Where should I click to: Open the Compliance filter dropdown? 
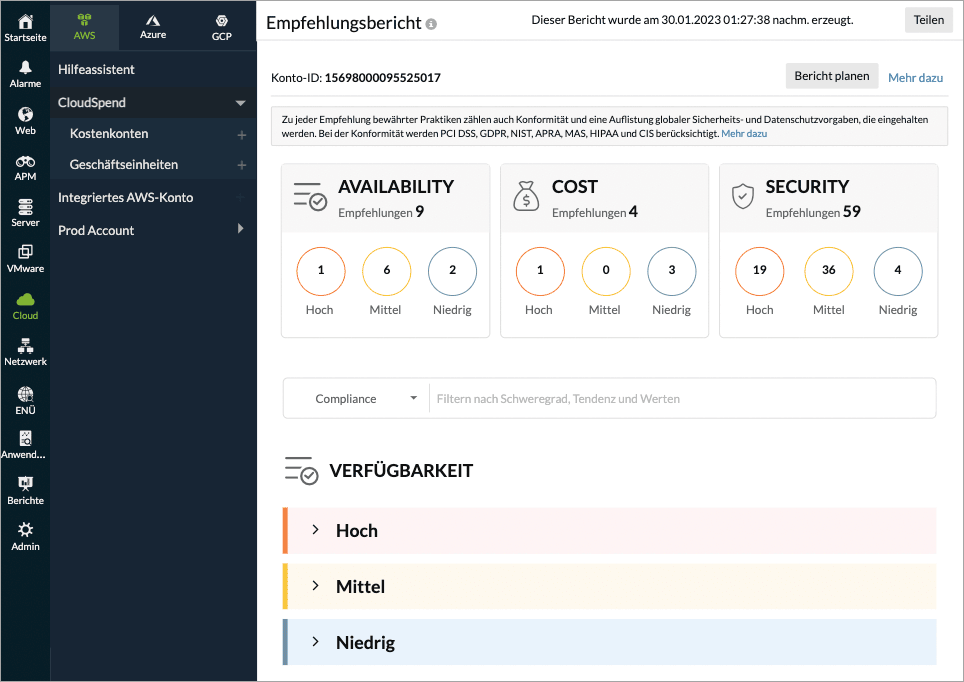[356, 397]
